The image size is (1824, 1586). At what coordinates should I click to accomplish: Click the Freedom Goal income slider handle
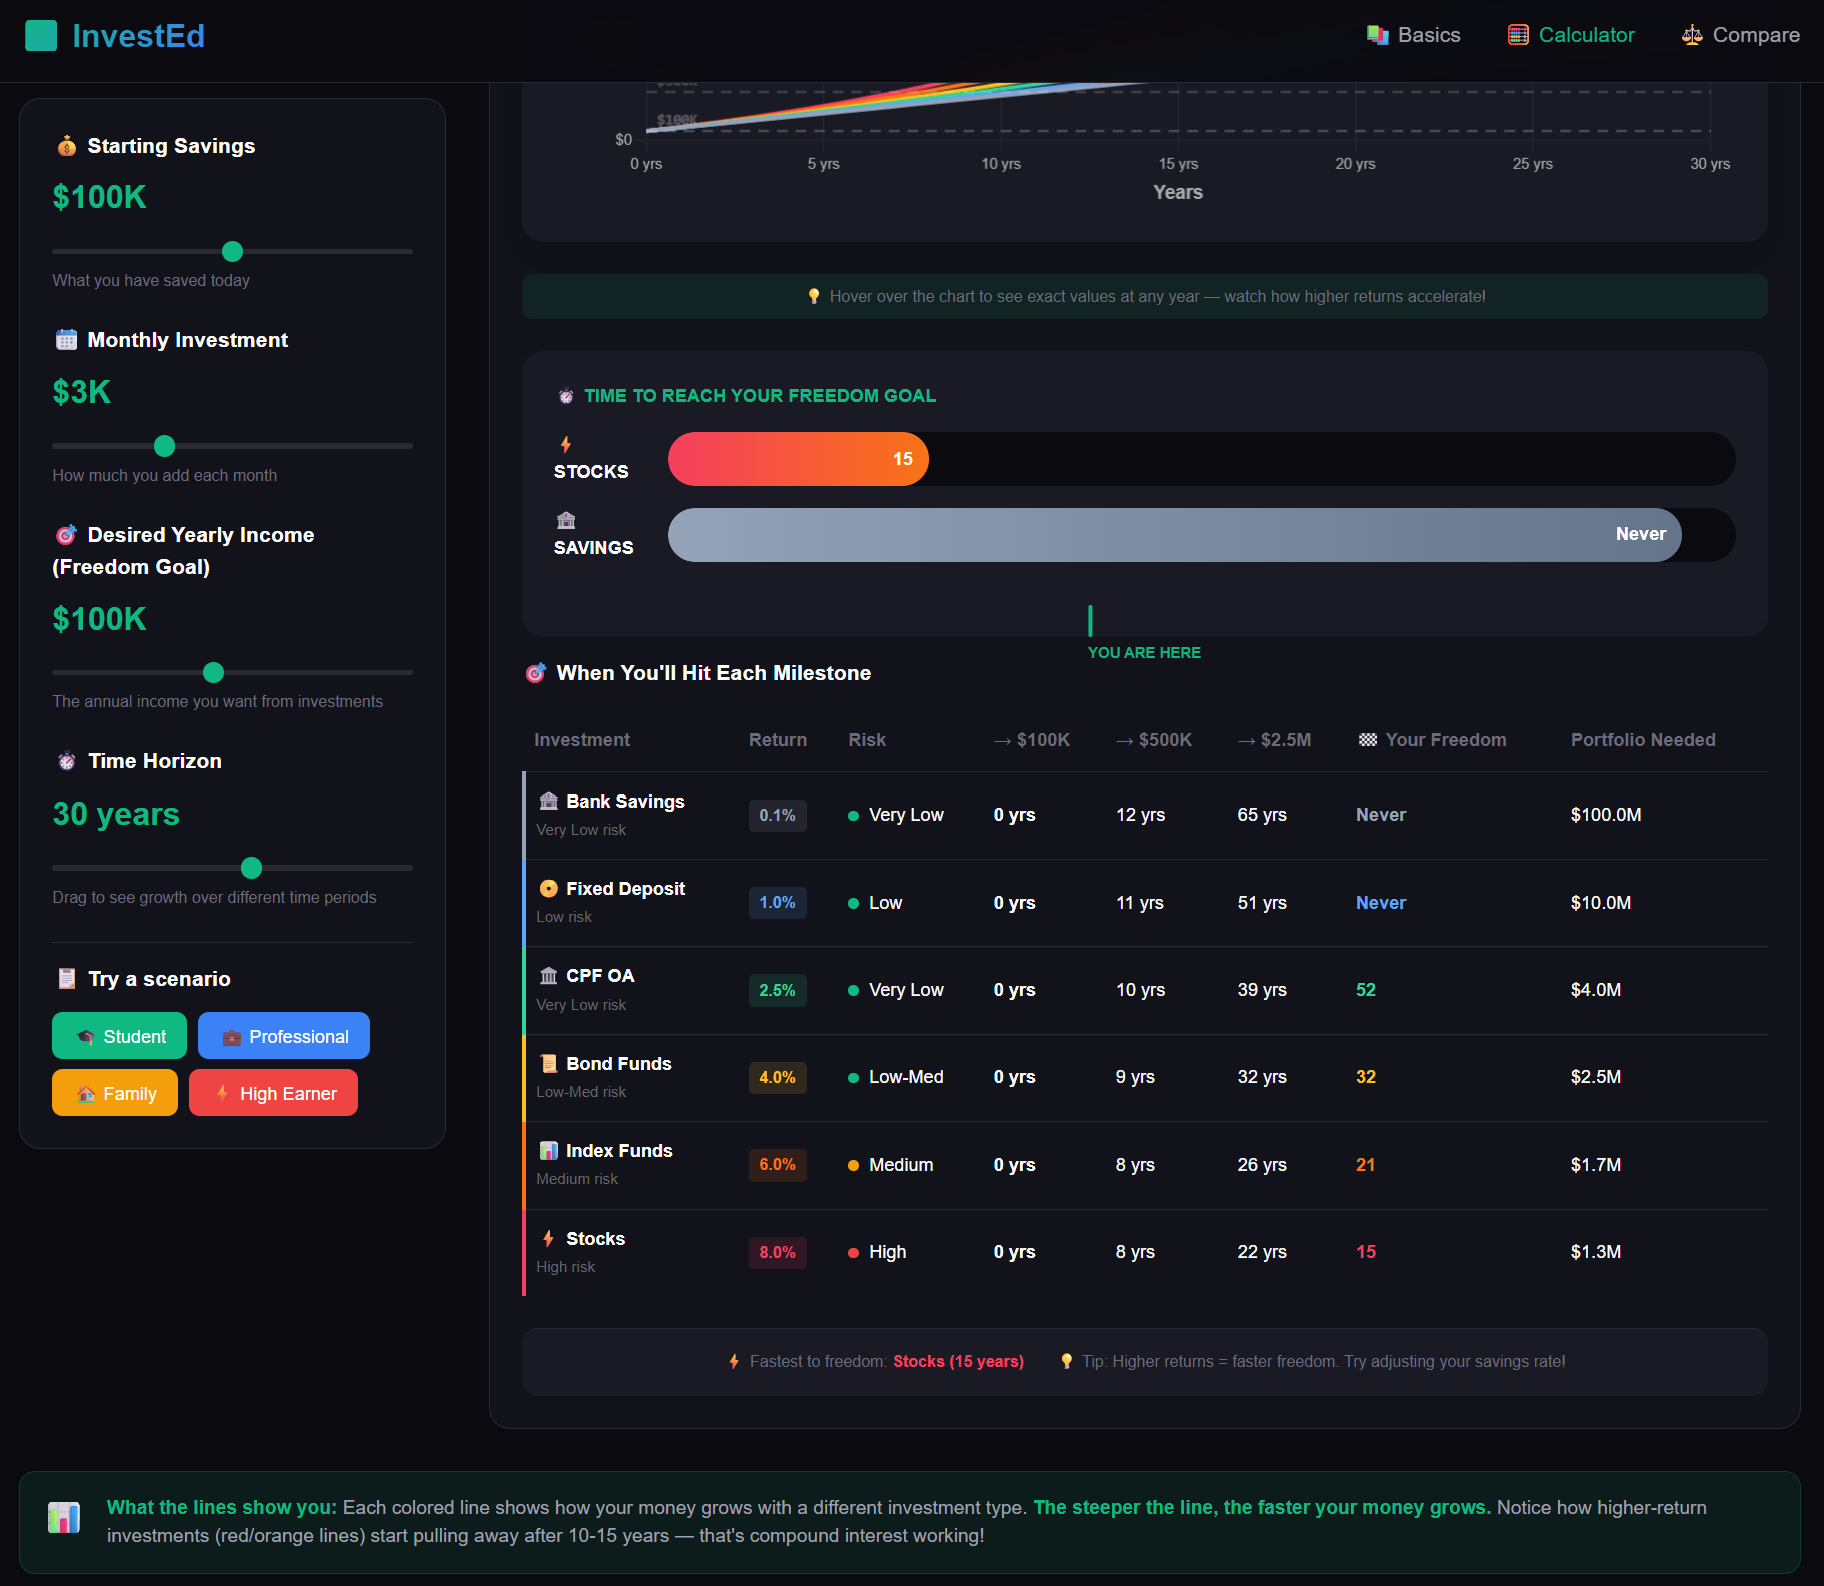click(x=214, y=673)
